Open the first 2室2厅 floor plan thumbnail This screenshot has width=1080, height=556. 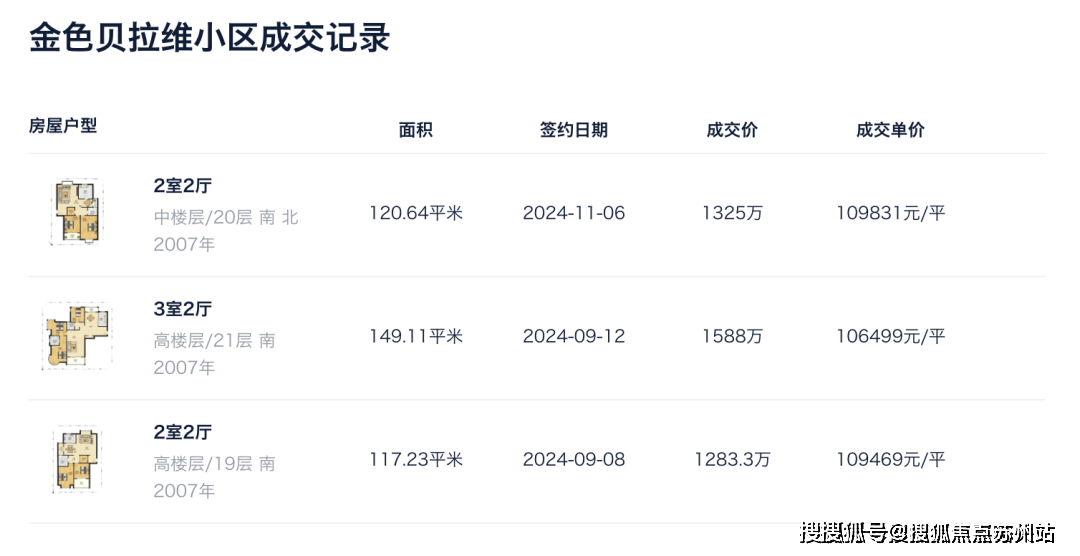click(77, 212)
